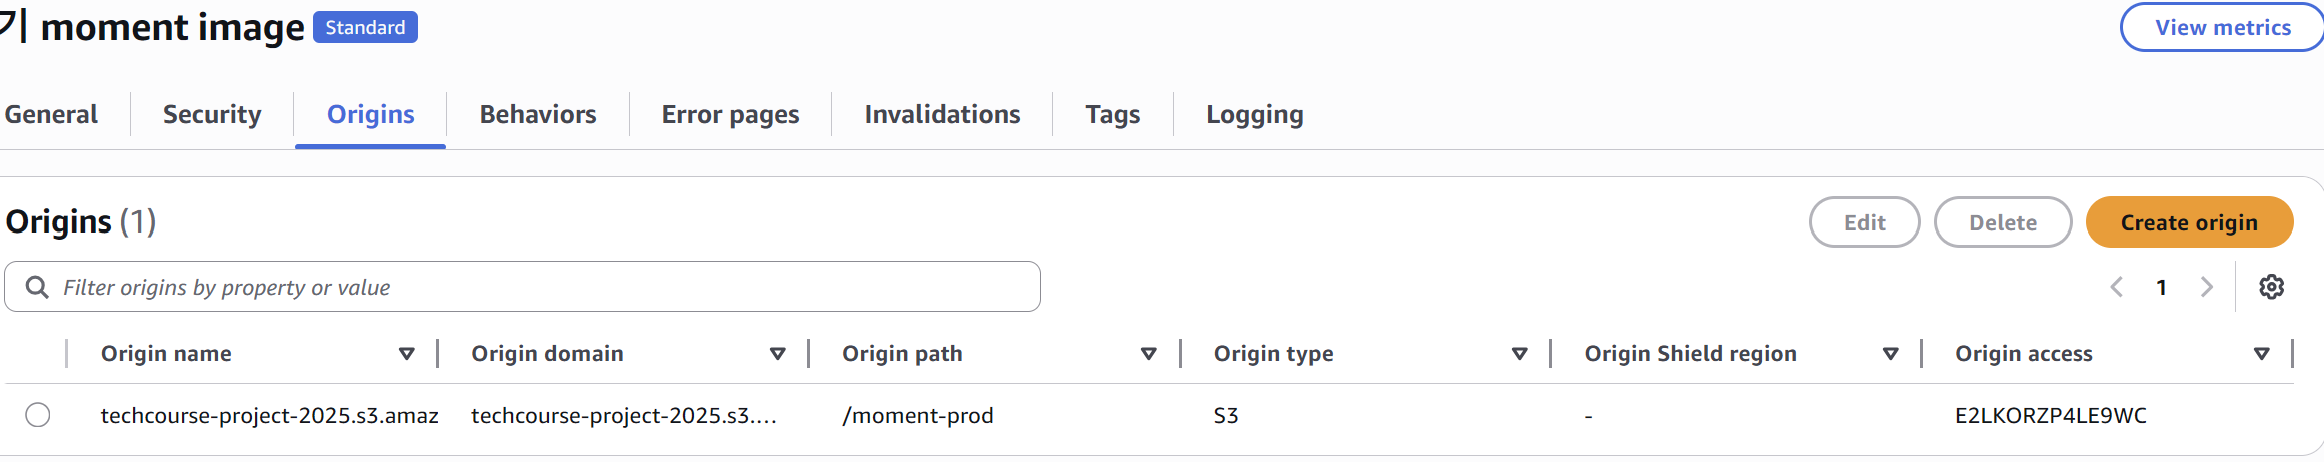2324x462 pixels.
Task: Sort by Origin Shield region arrow
Action: point(1890,354)
